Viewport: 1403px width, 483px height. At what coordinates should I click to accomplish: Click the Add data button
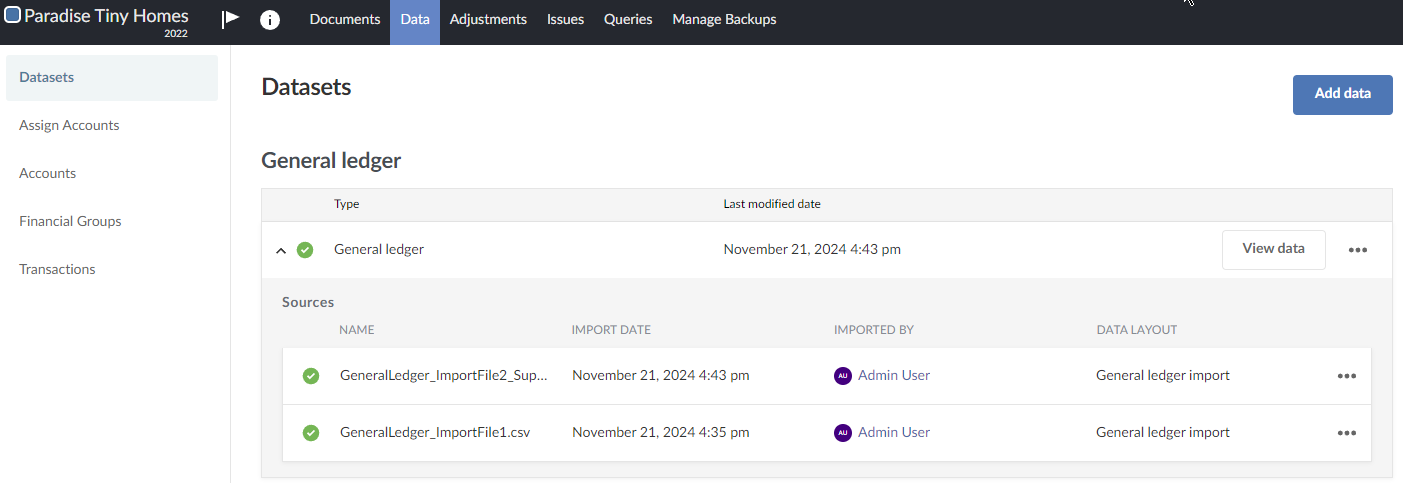(x=1342, y=94)
